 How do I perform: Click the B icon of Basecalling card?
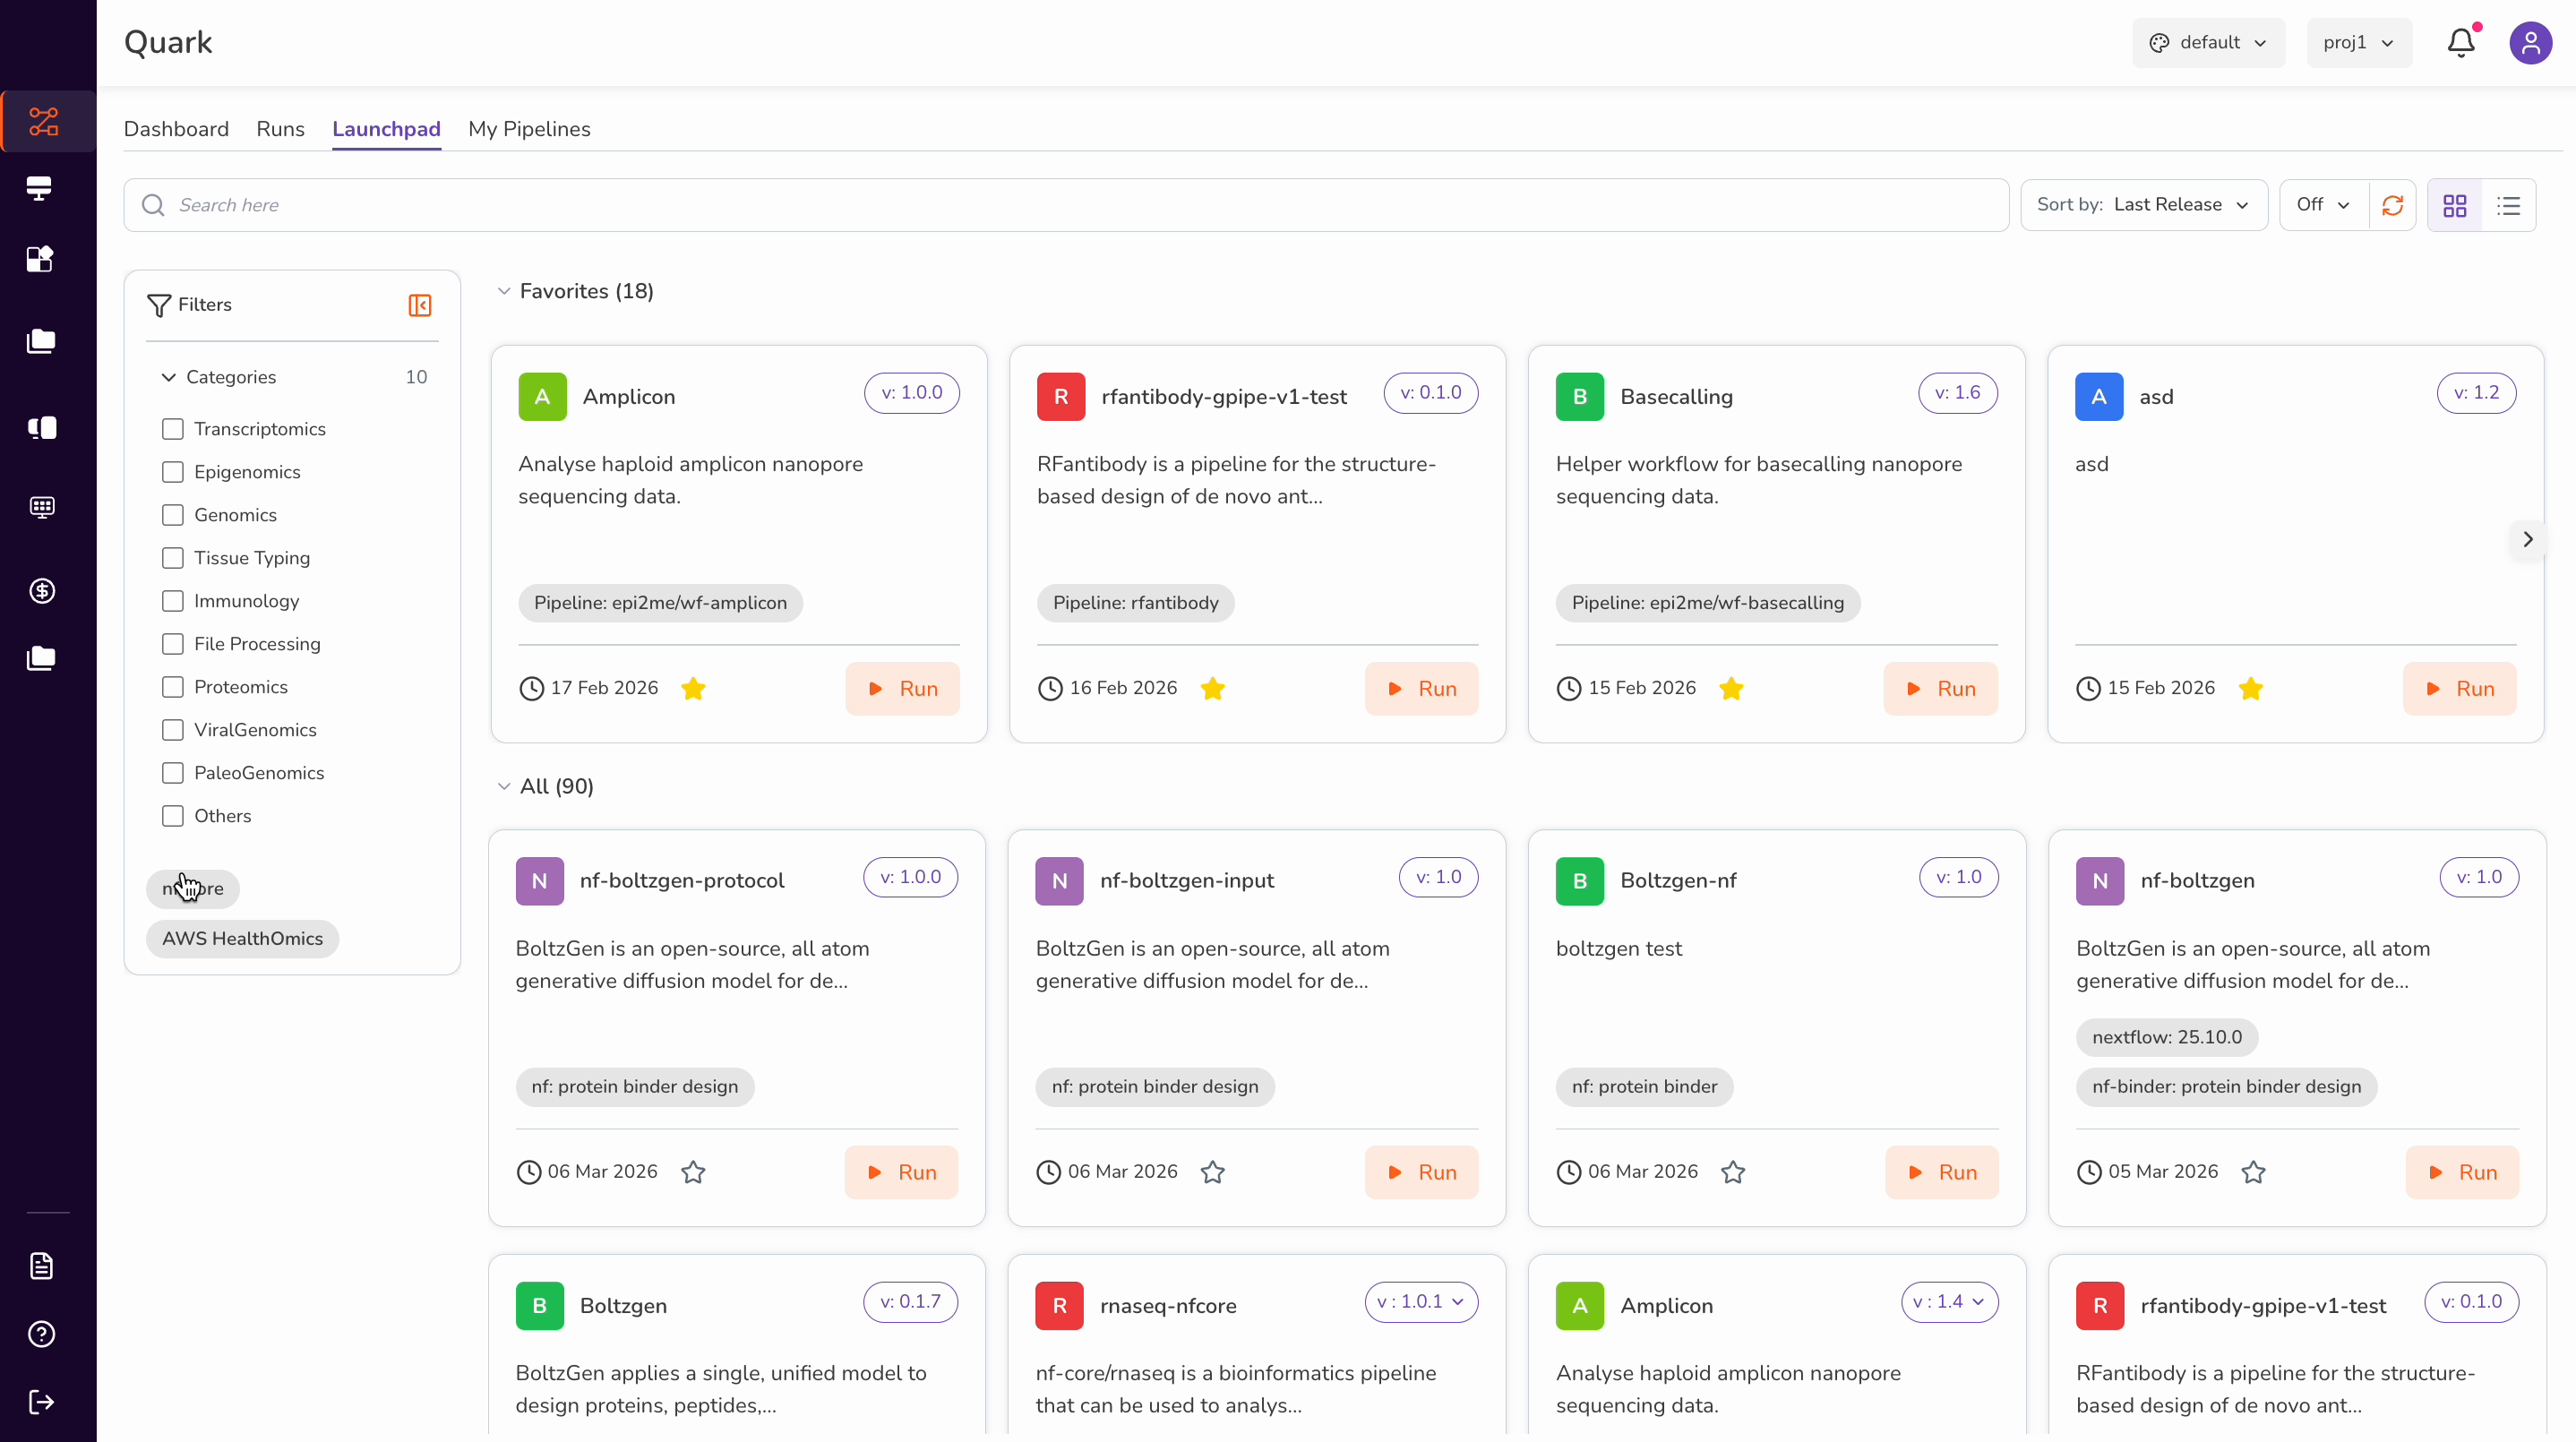click(x=1580, y=397)
